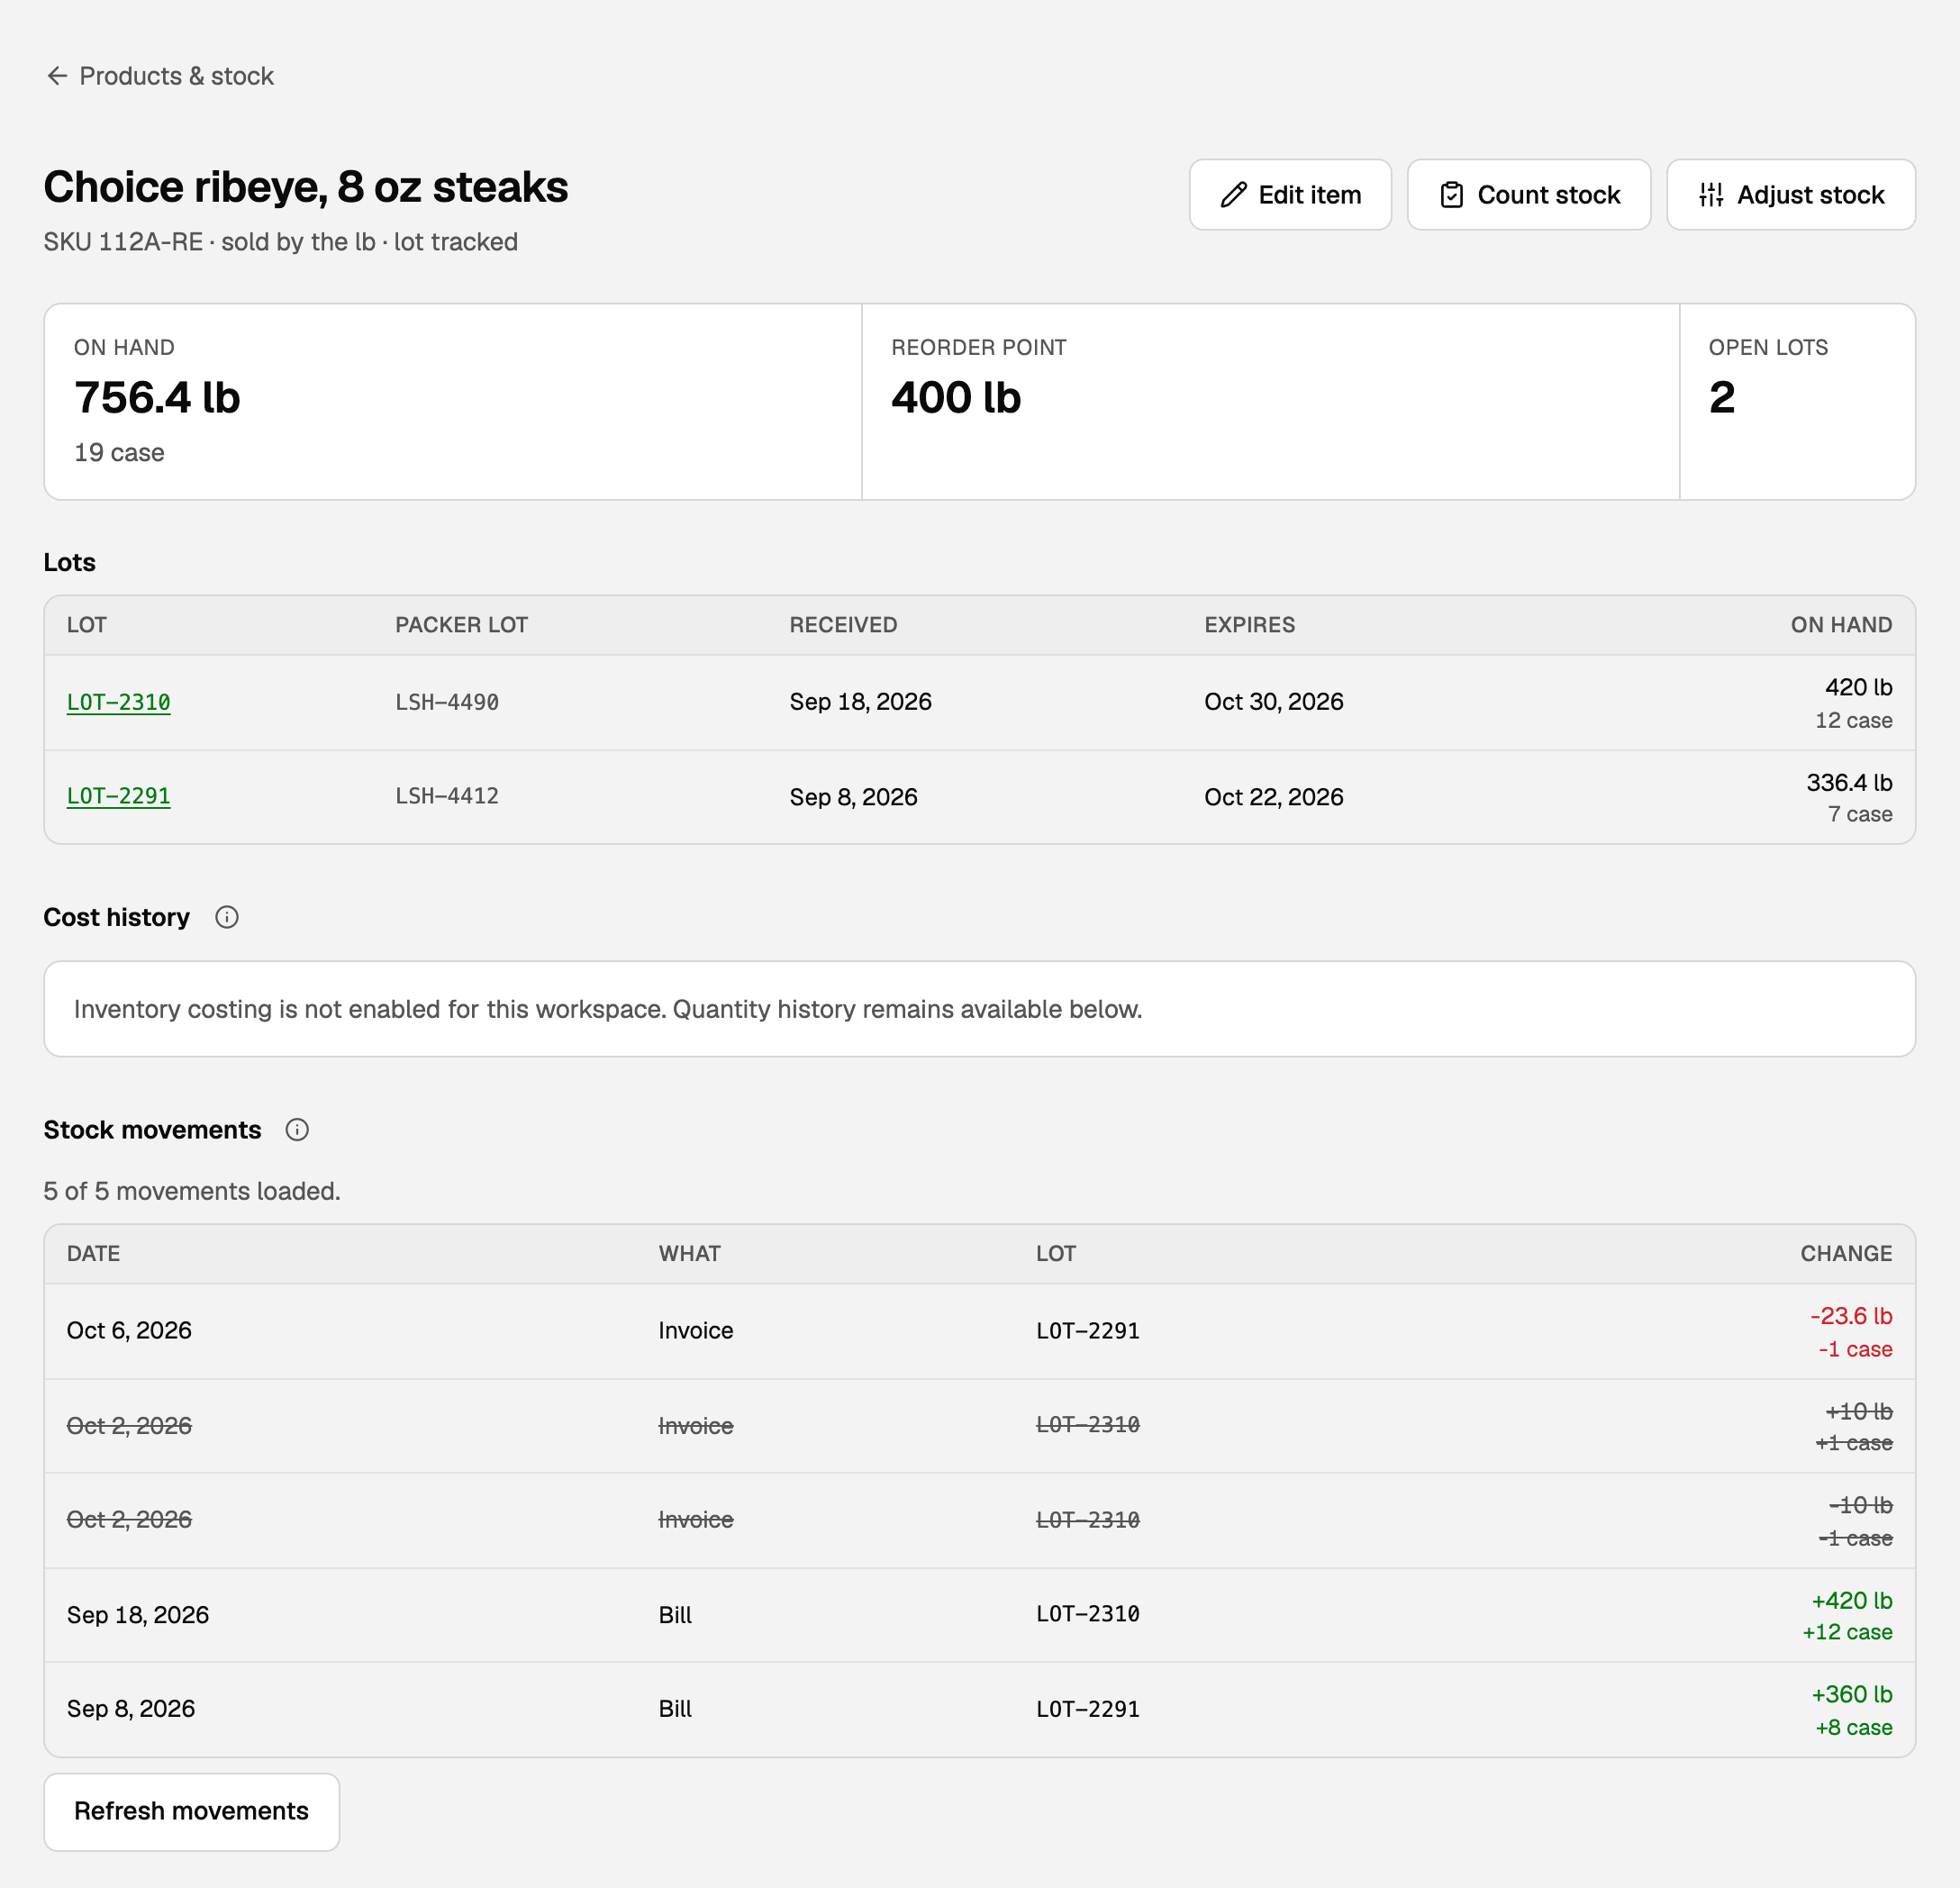Click the pencil icon in Edit item
This screenshot has height=1888, width=1960.
point(1234,195)
